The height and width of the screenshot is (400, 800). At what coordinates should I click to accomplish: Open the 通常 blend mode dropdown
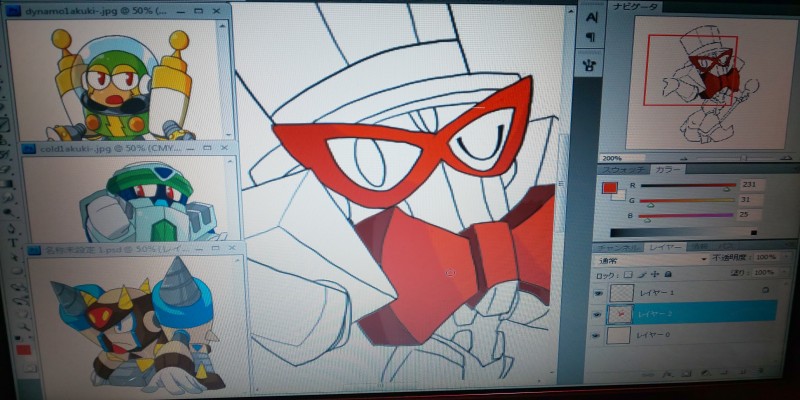pyautogui.click(x=652, y=259)
